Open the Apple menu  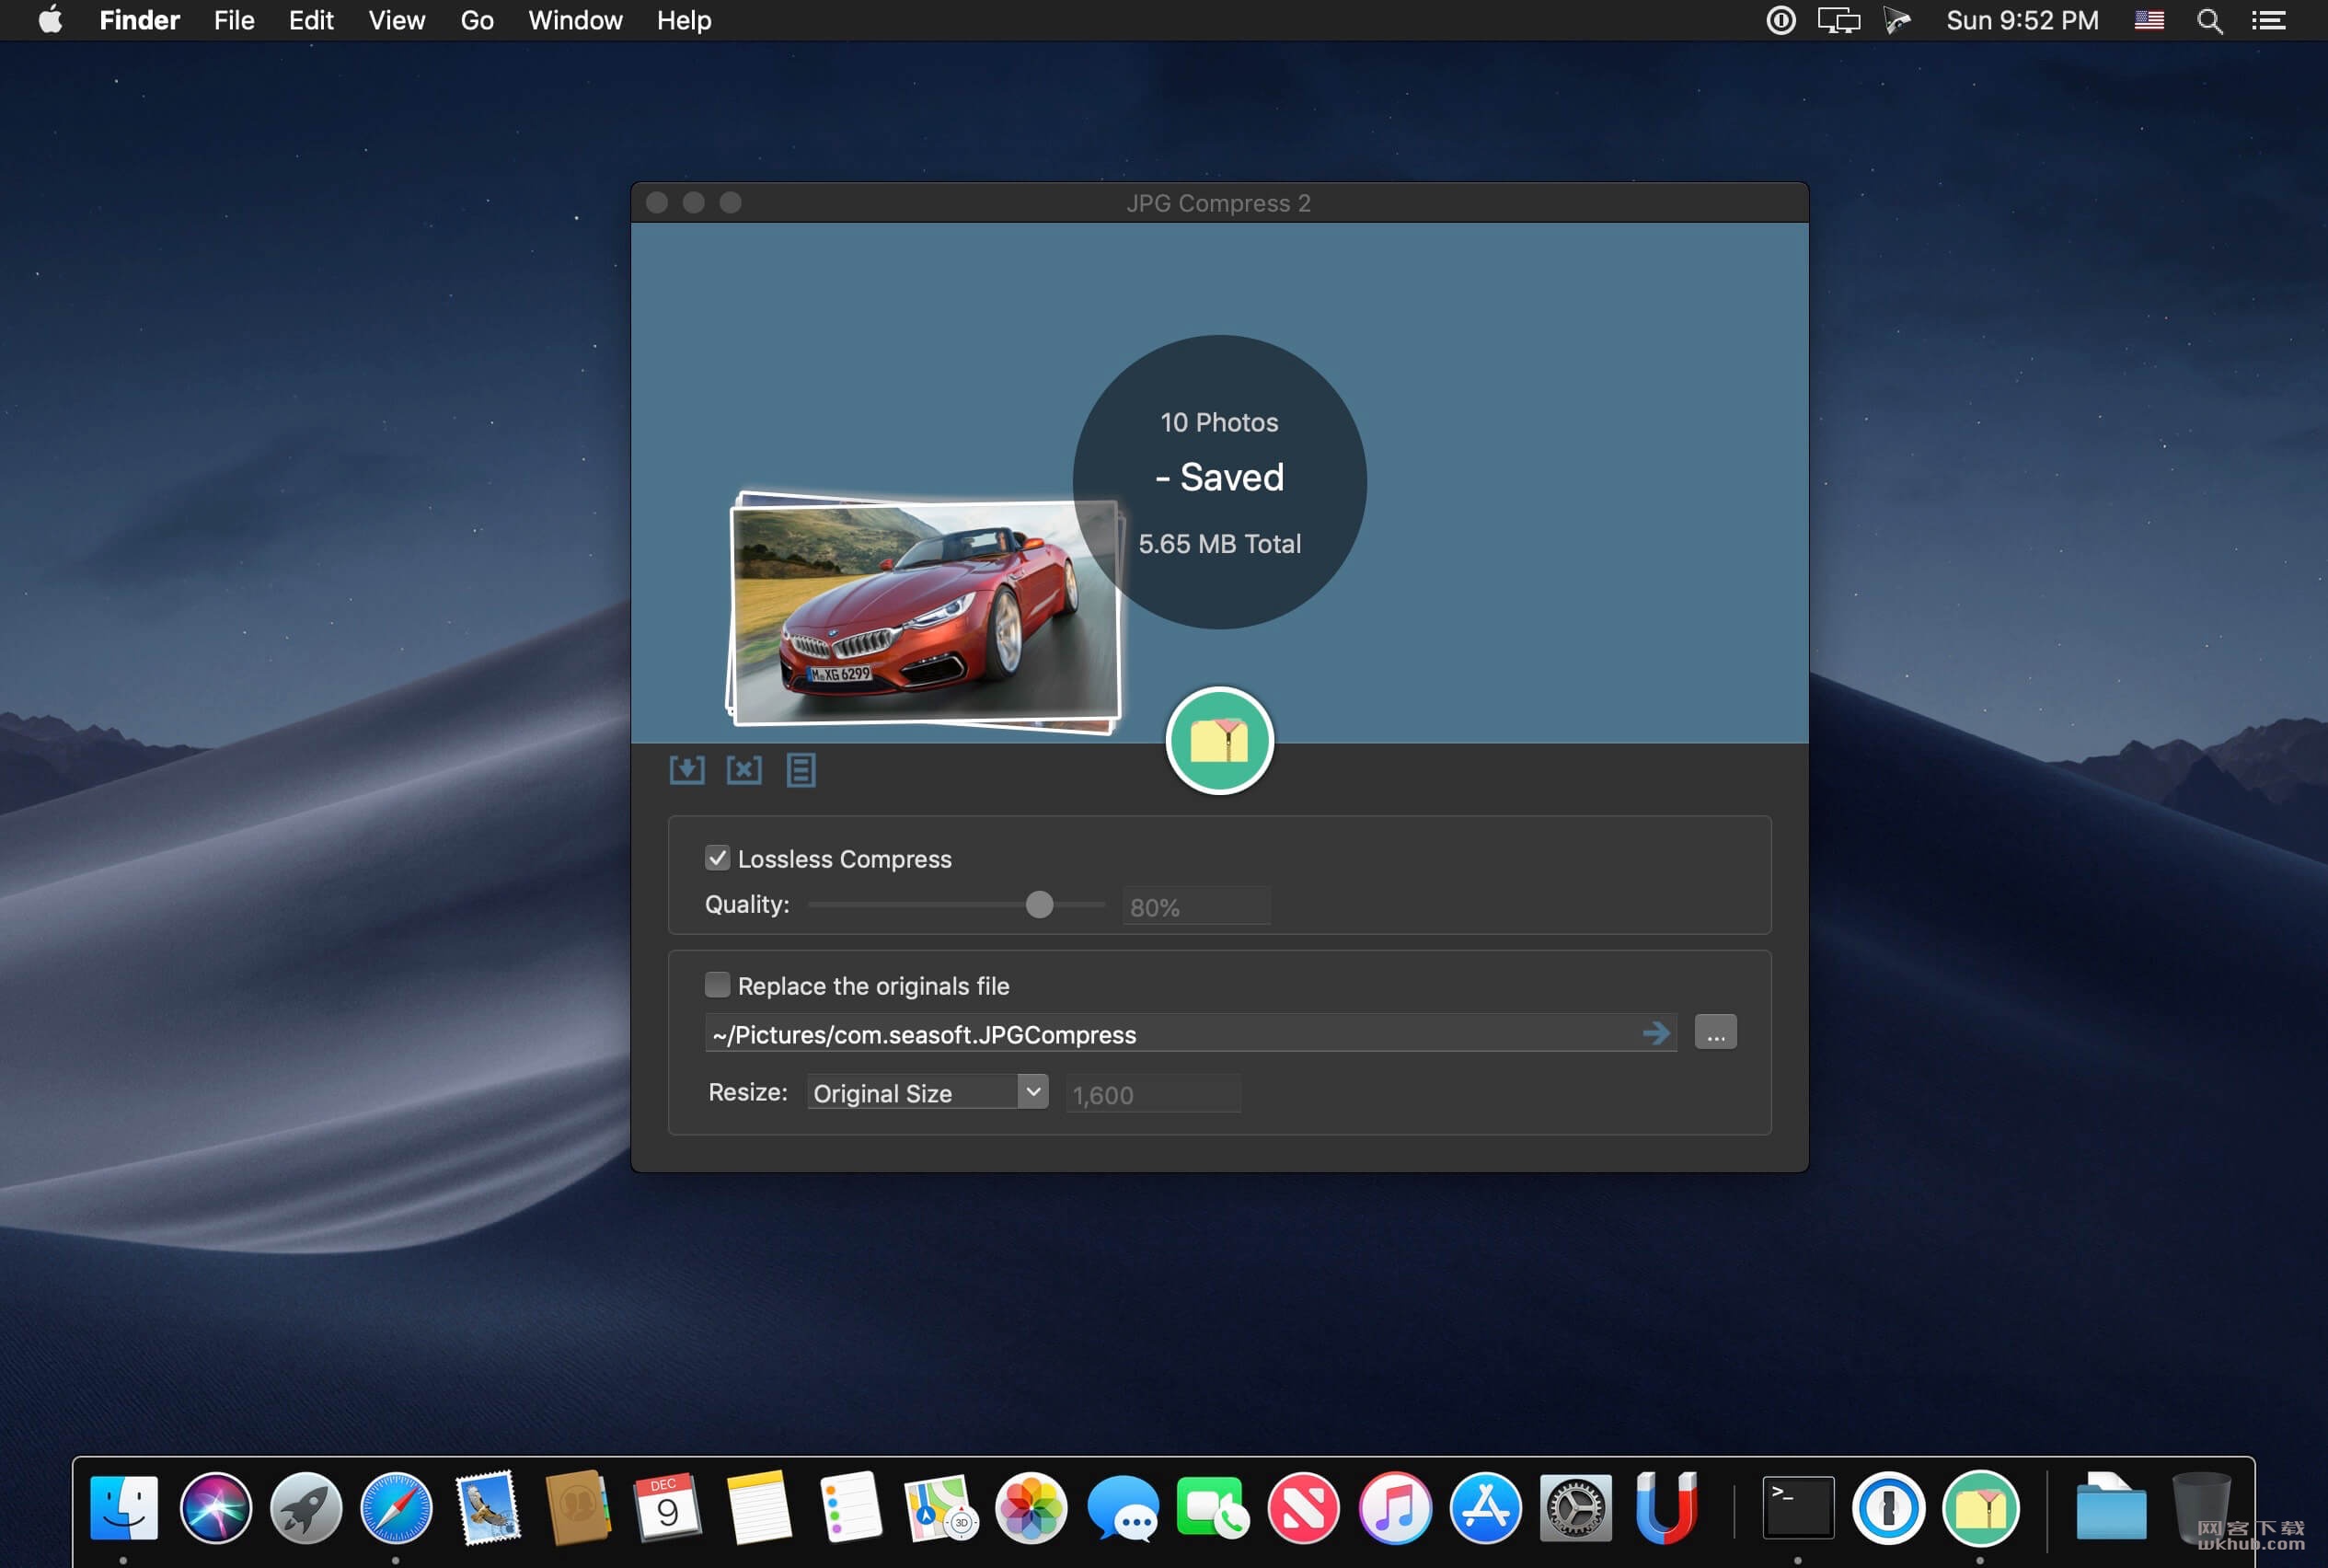(x=50, y=20)
